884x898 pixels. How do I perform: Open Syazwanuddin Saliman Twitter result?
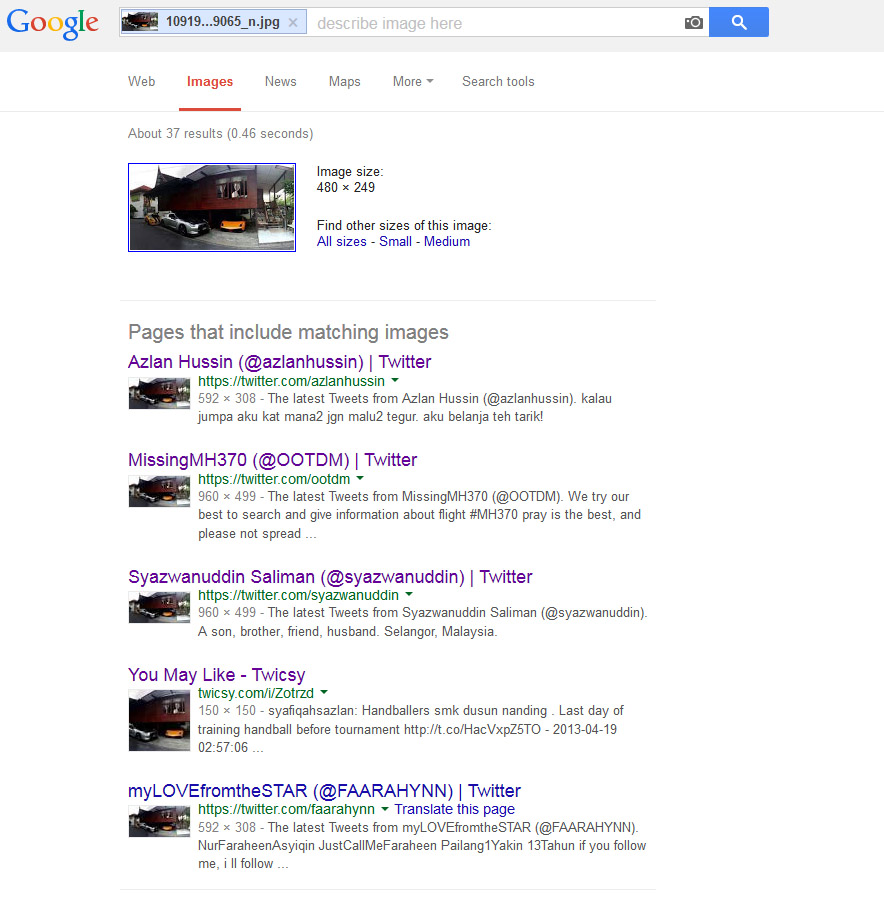click(x=330, y=577)
